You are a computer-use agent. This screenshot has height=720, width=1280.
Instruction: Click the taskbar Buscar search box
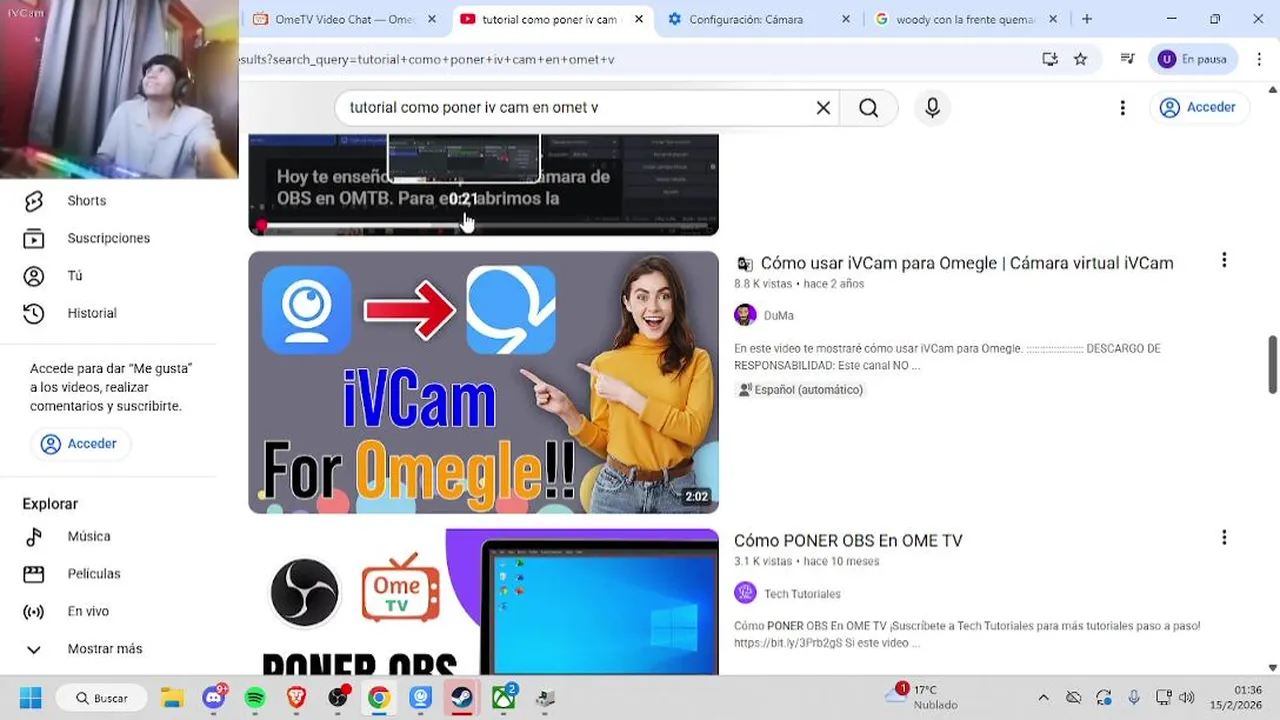[x=101, y=698]
